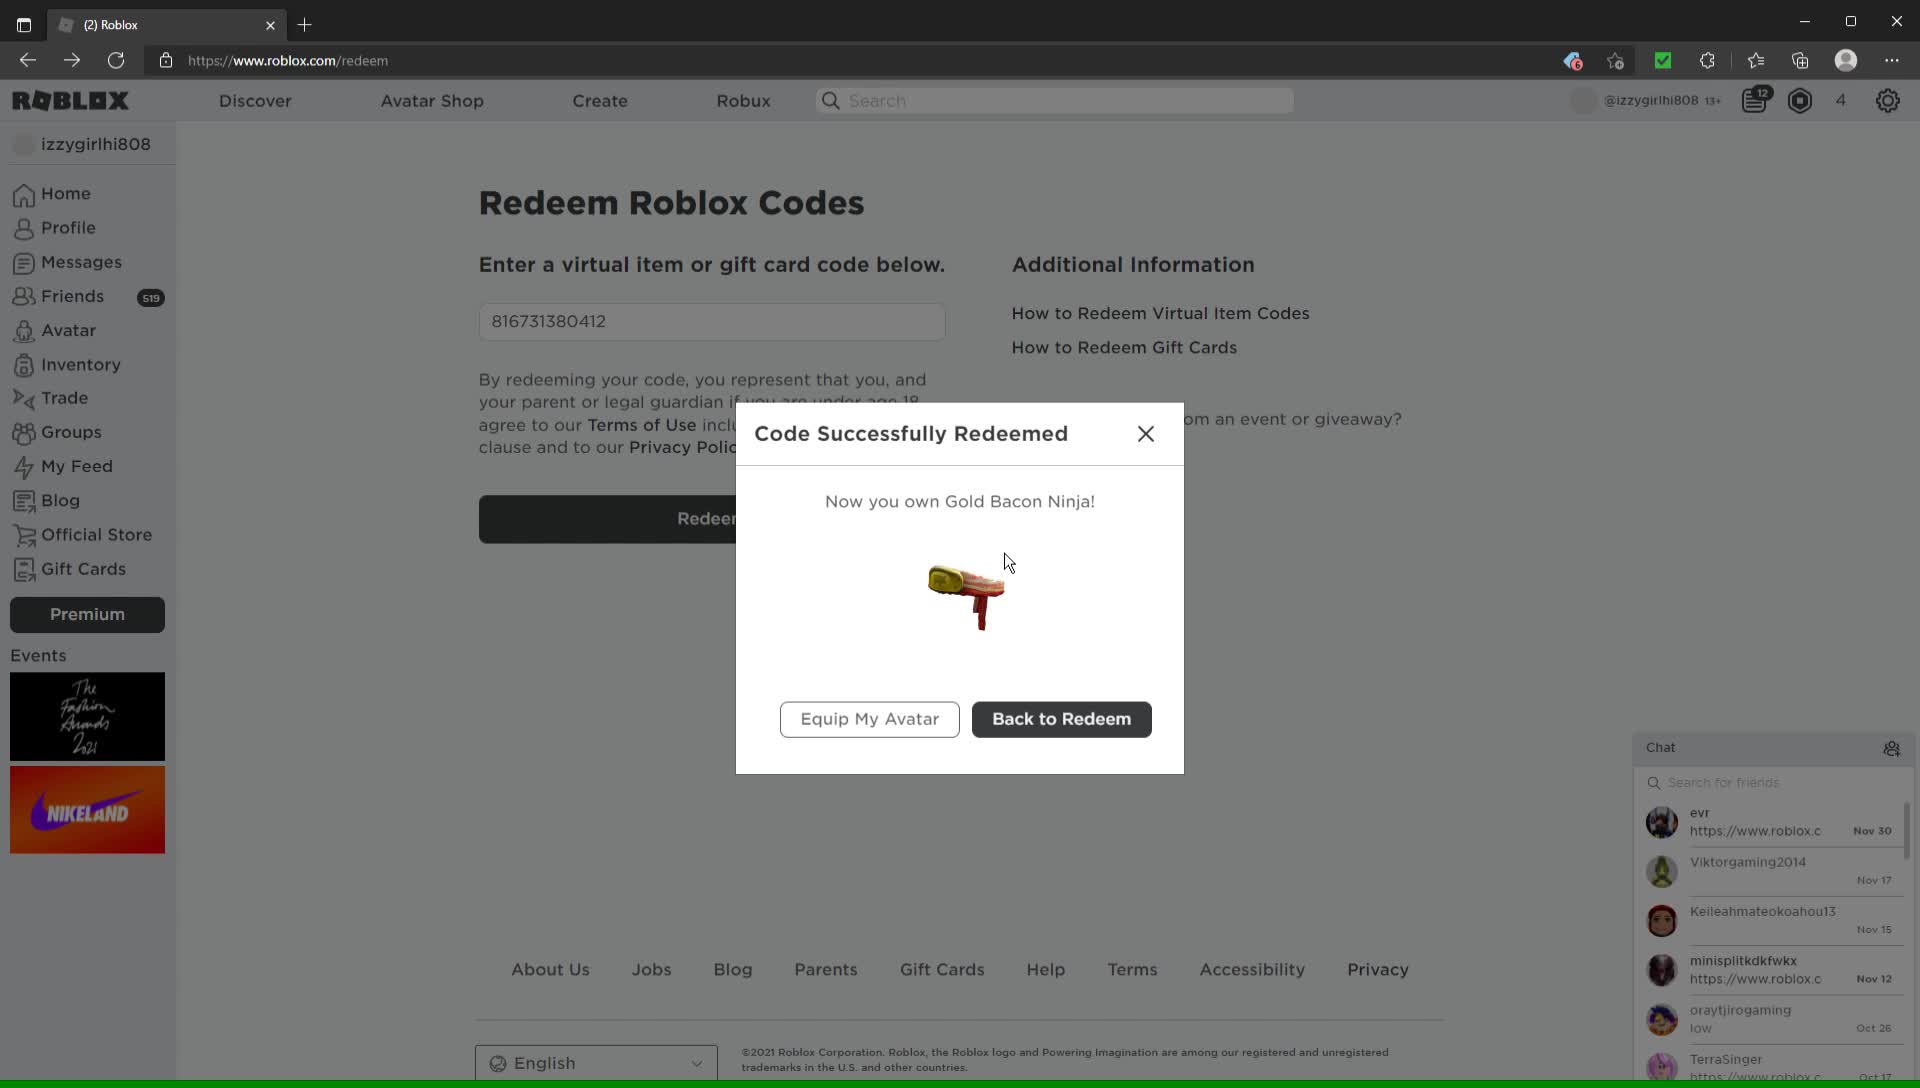Switch to the Avatar Shop nav item
Screen dimensions: 1920x1088
coord(432,100)
